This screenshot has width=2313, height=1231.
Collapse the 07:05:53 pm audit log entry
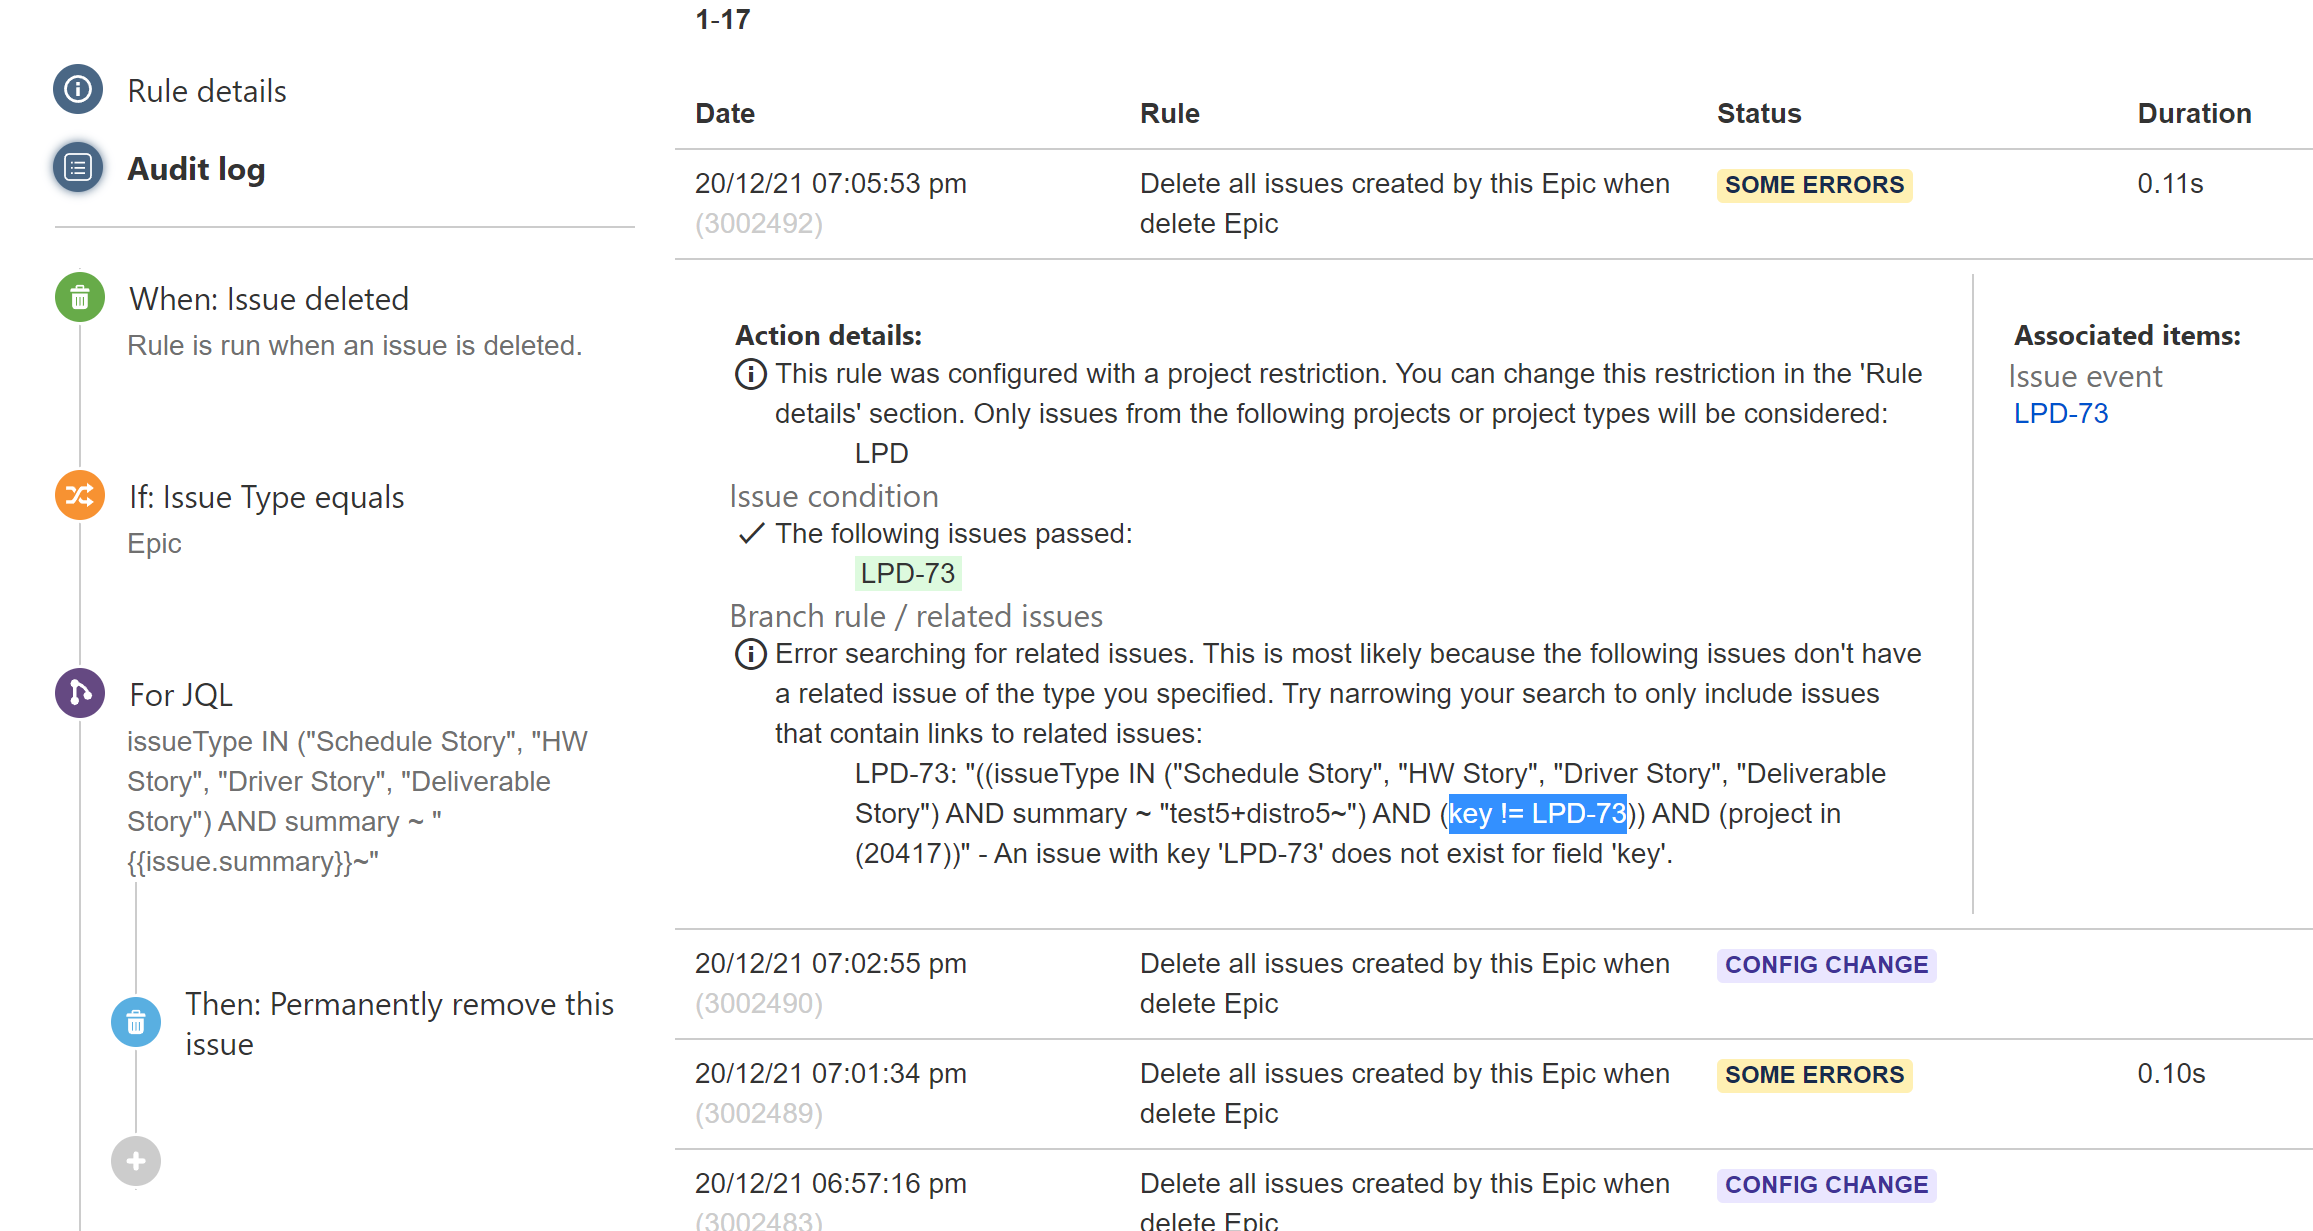tap(830, 184)
